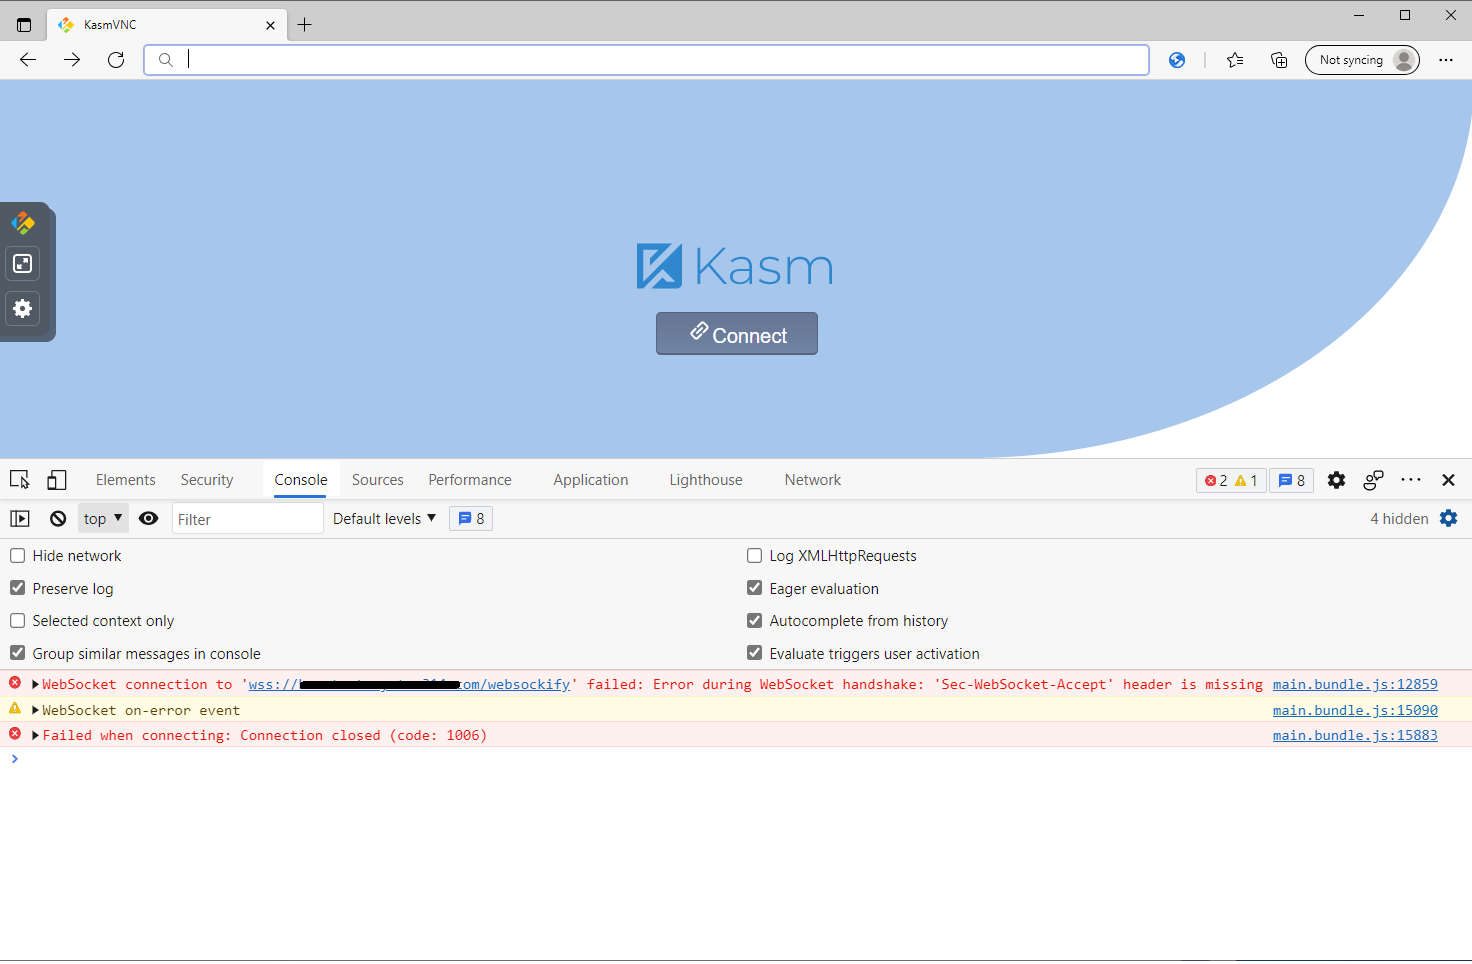This screenshot has width=1472, height=964.
Task: Select the Inspect Element tool in DevTools
Action: click(19, 480)
